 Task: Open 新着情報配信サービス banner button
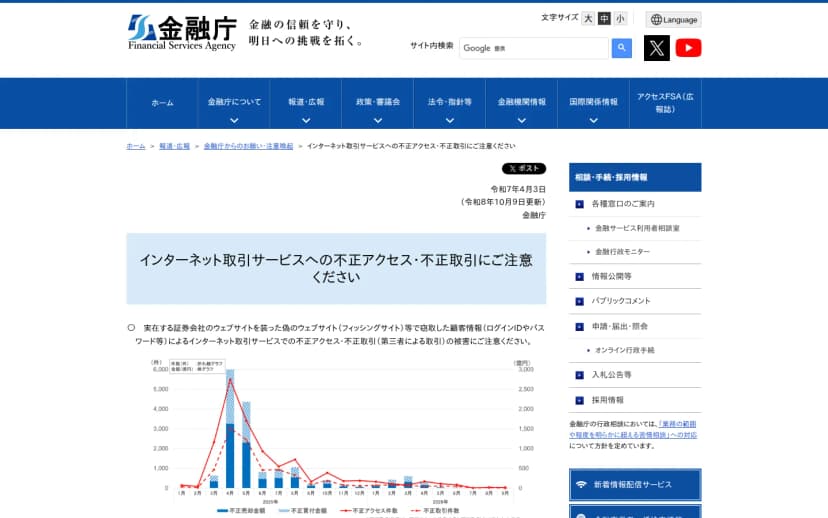point(635,484)
